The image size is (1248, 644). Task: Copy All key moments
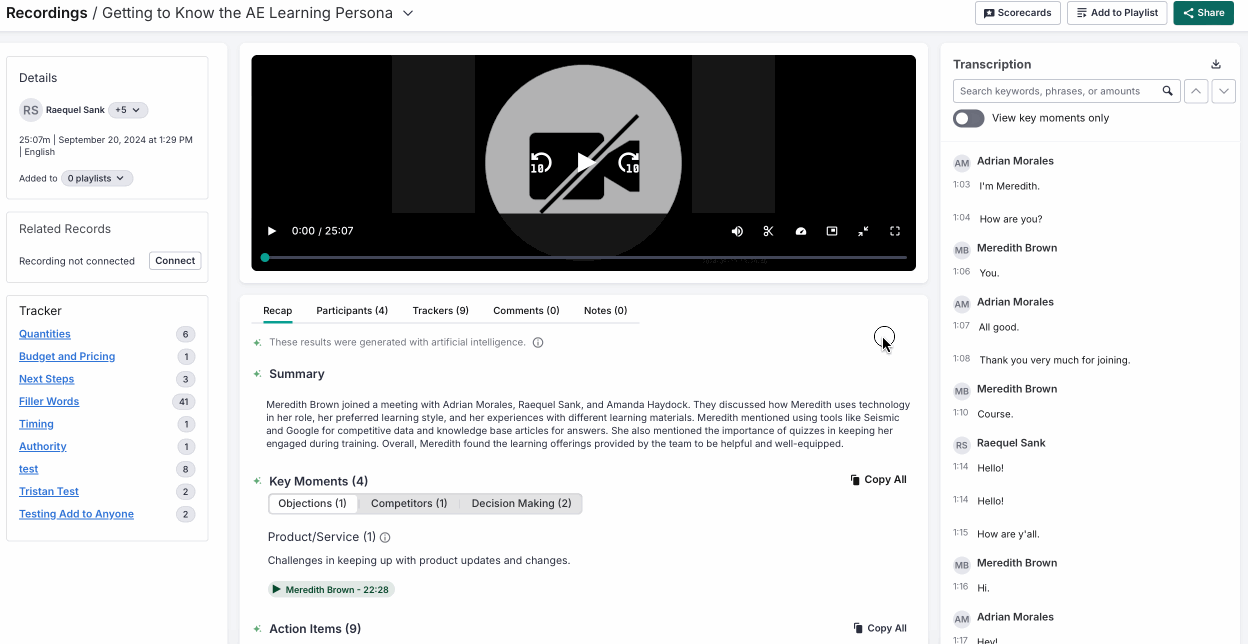coord(878,479)
